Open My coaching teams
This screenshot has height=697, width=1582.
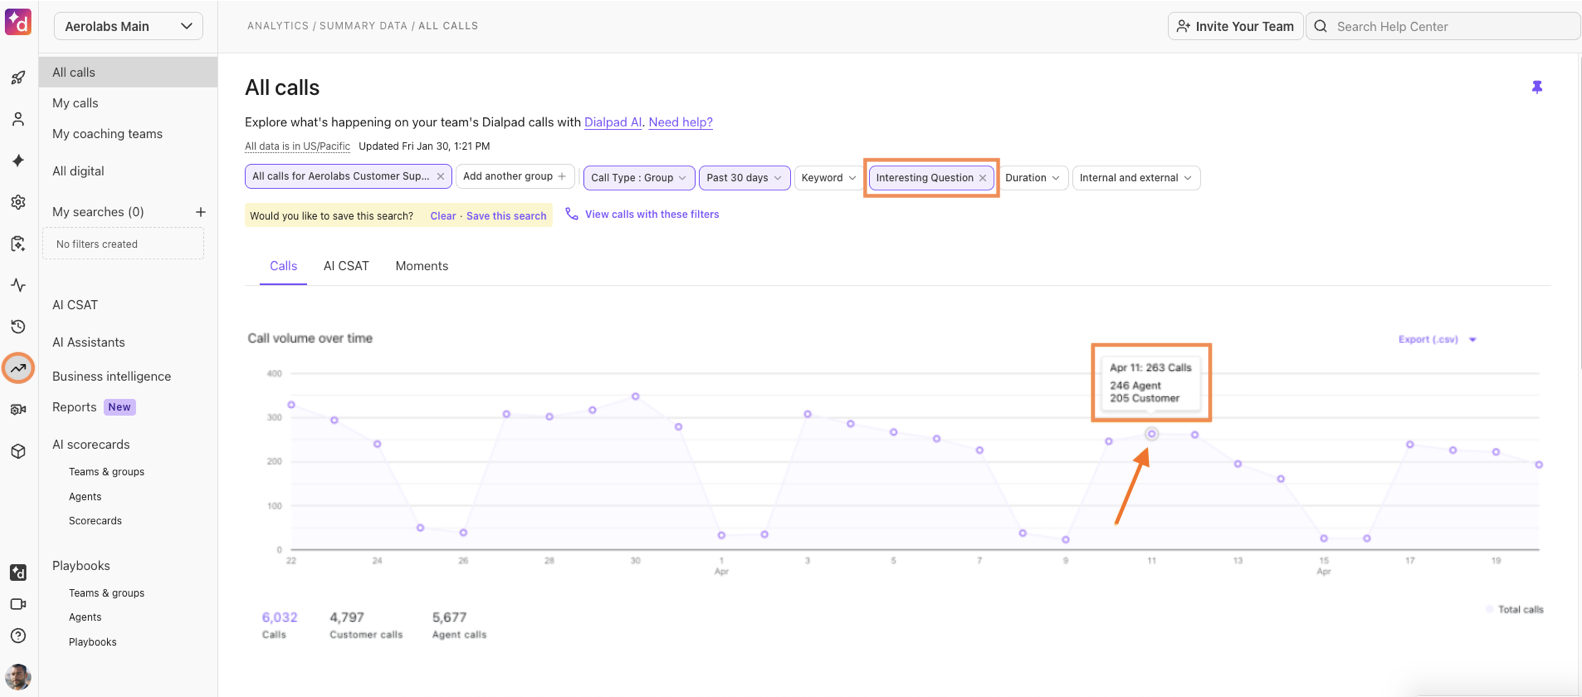pos(107,134)
